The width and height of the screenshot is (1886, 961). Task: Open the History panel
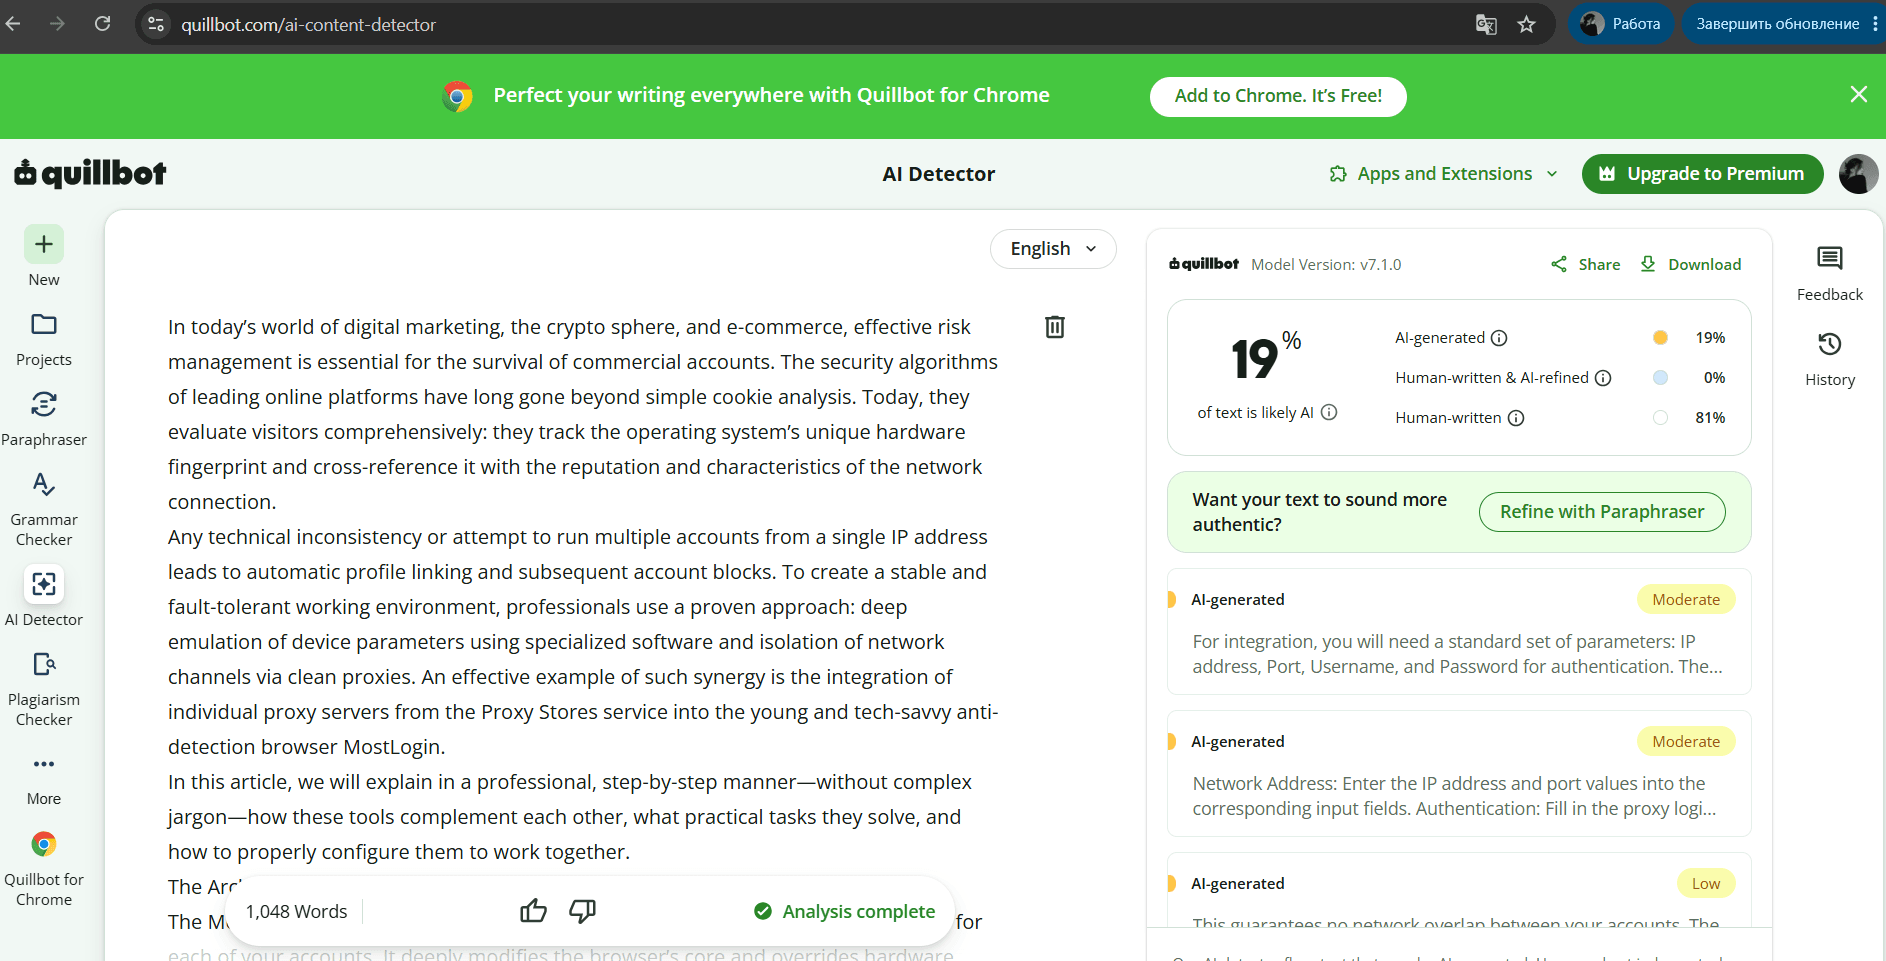click(x=1830, y=359)
